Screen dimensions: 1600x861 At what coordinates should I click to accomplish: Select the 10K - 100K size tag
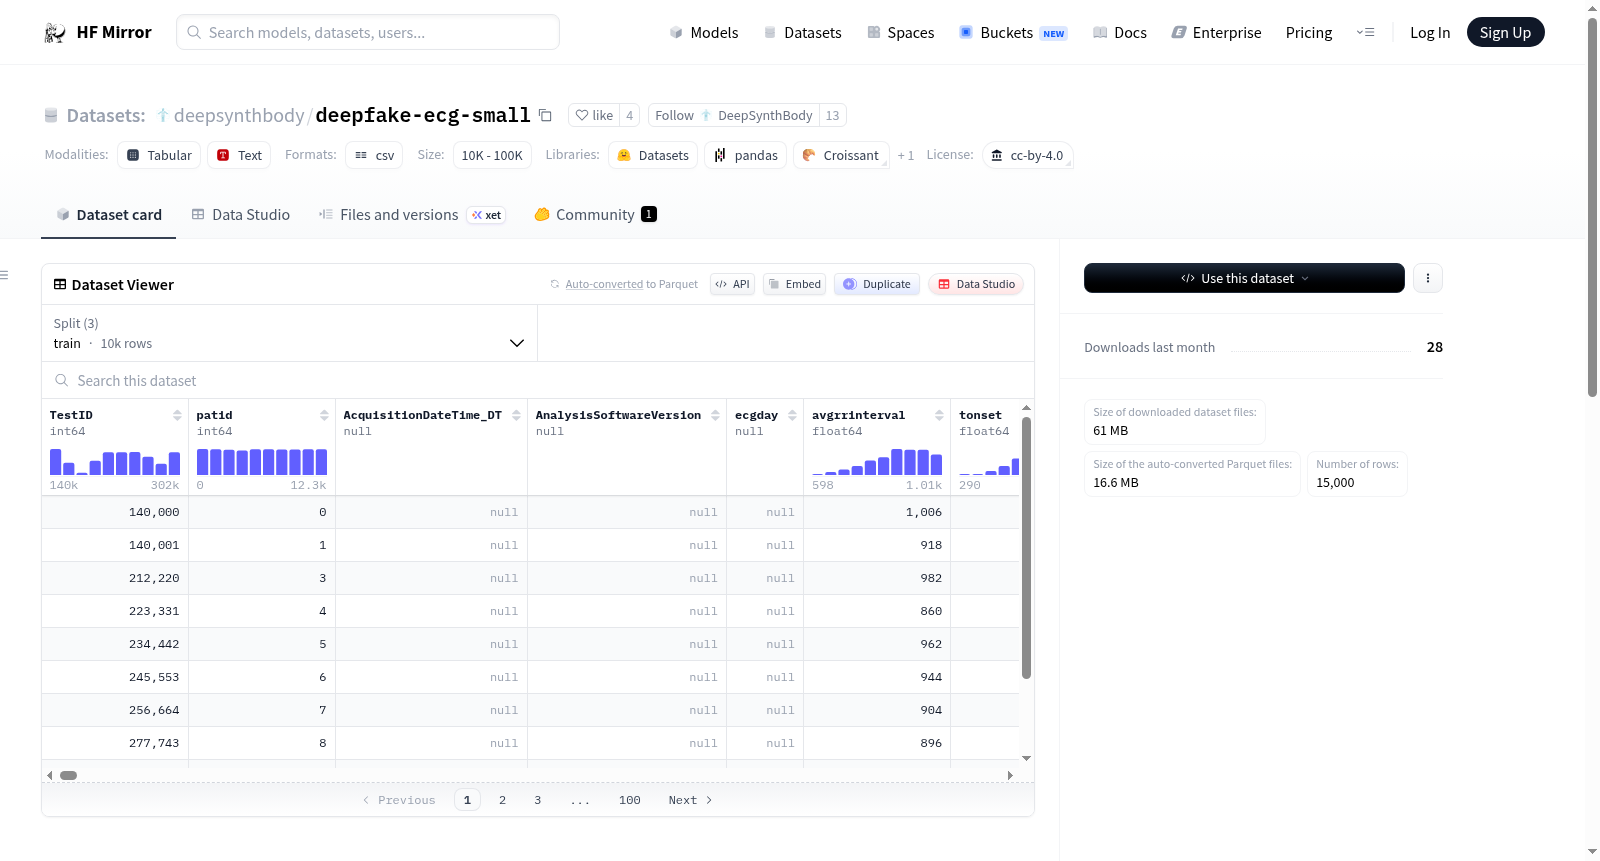click(x=491, y=155)
